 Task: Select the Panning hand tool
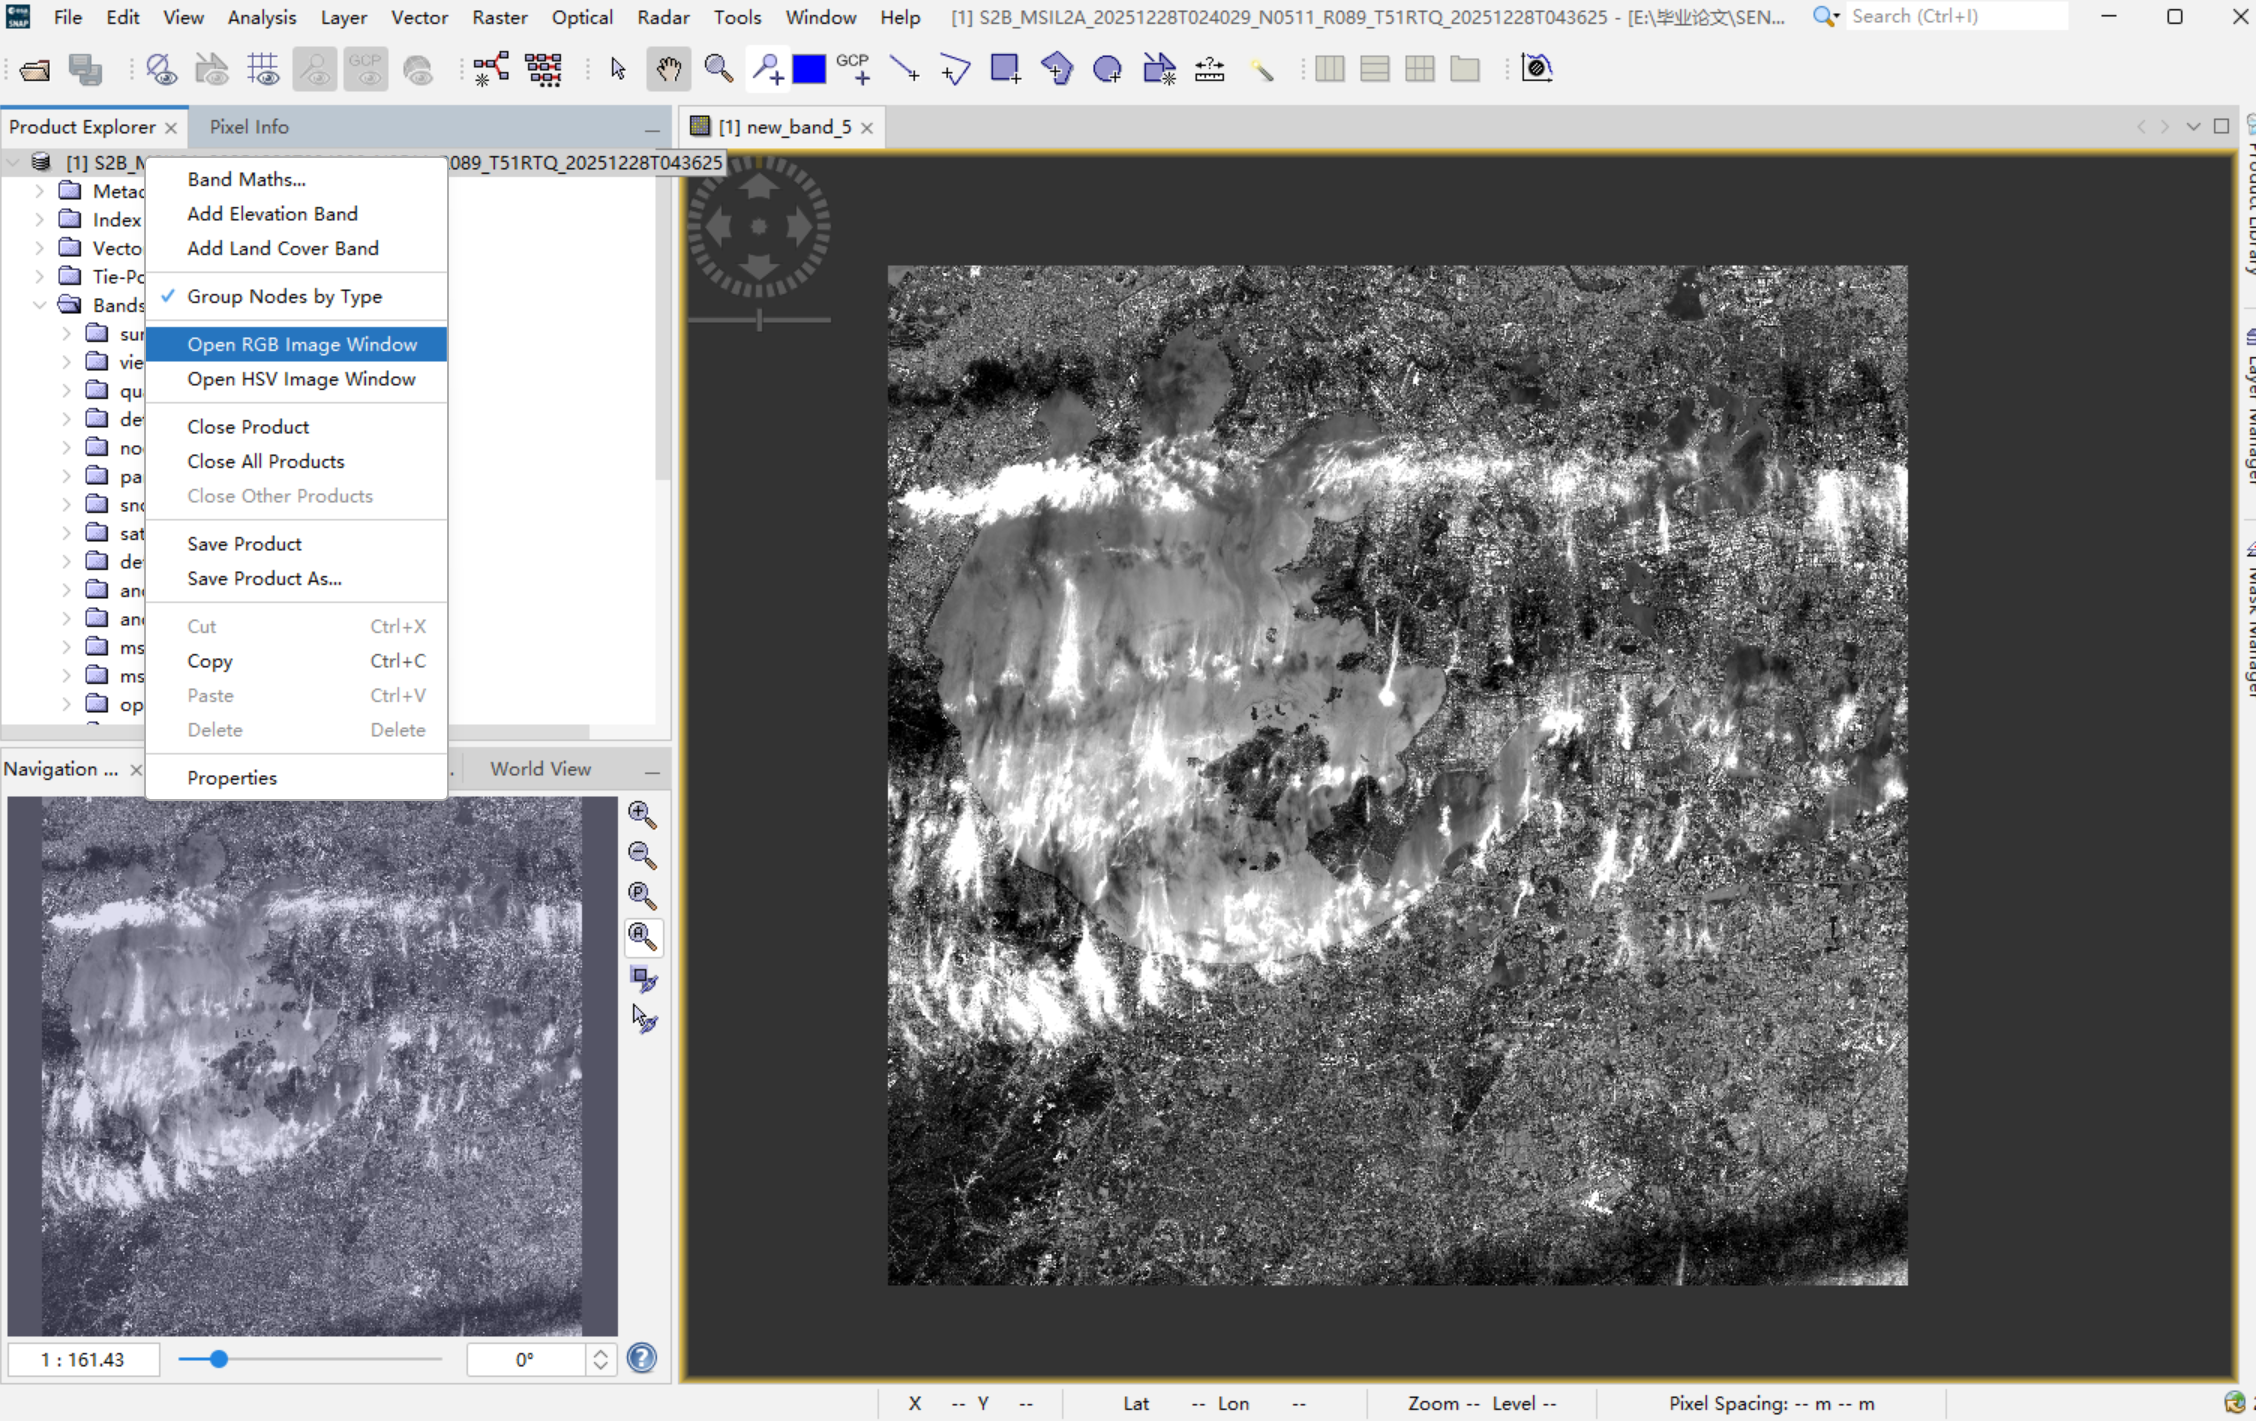(x=668, y=69)
